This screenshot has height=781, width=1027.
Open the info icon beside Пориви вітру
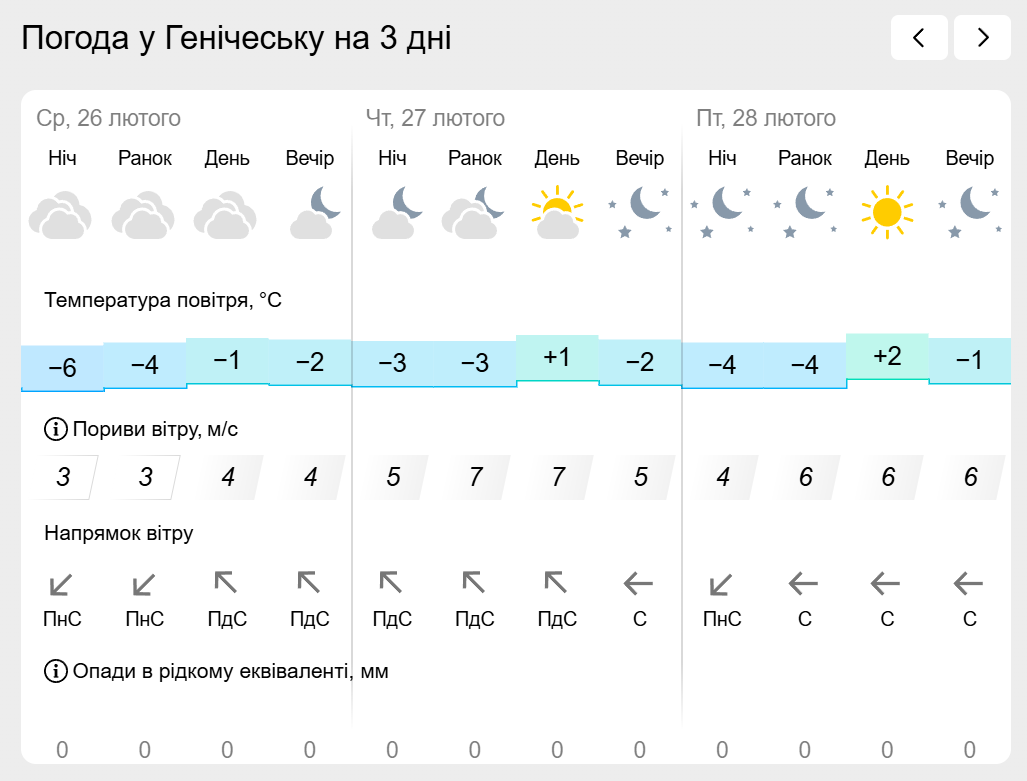point(56,429)
